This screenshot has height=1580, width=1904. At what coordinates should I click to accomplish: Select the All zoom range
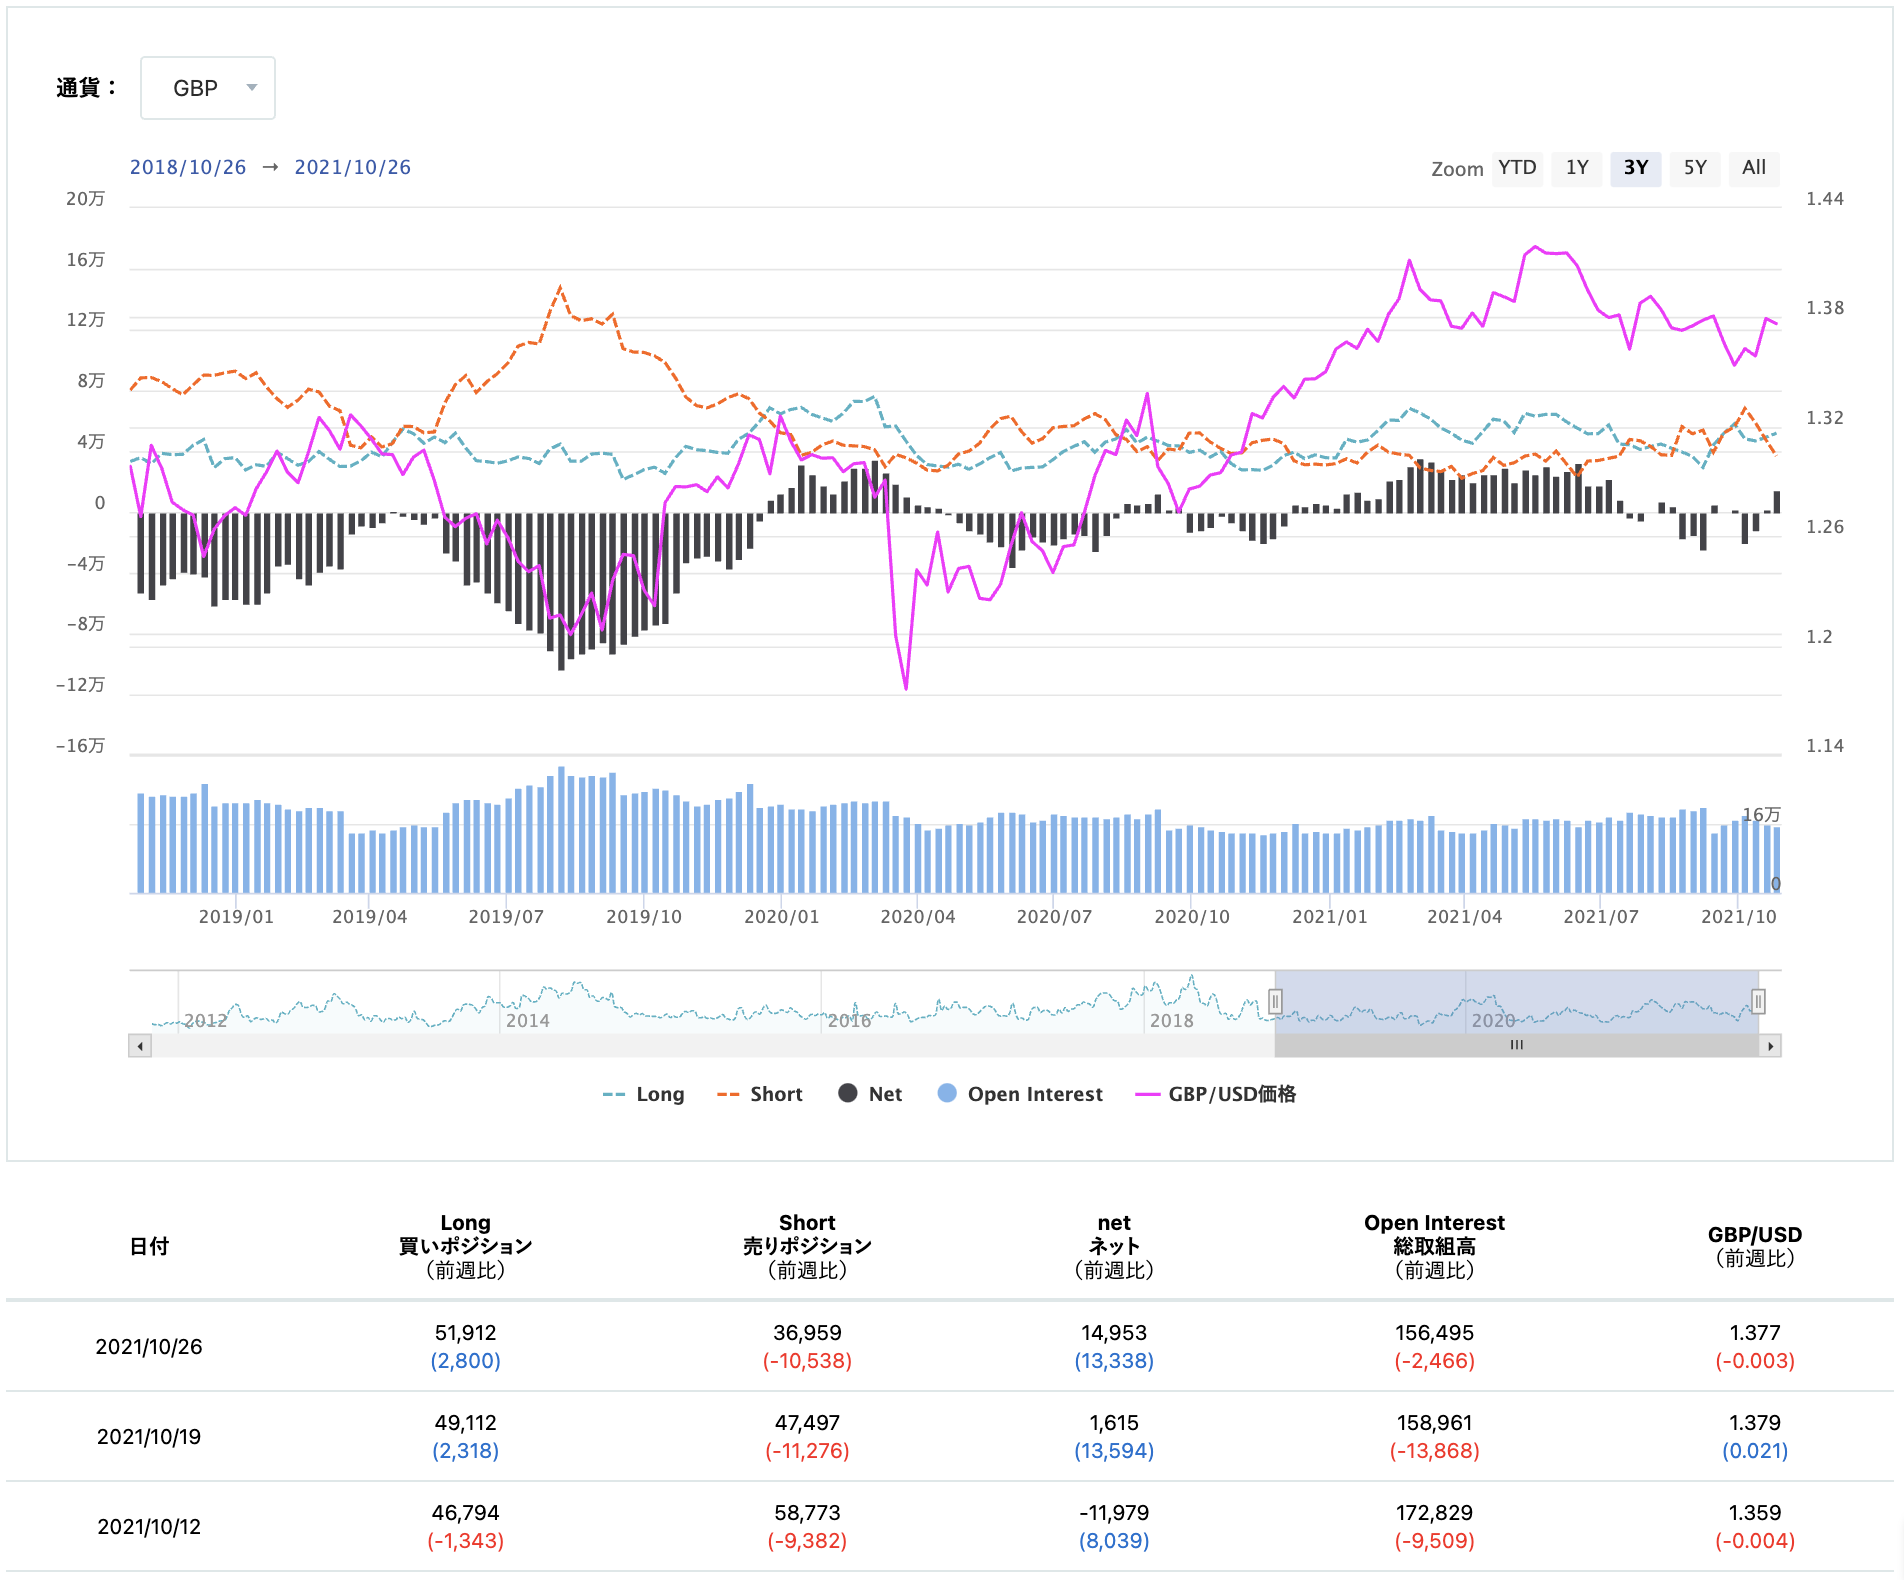(x=1754, y=168)
